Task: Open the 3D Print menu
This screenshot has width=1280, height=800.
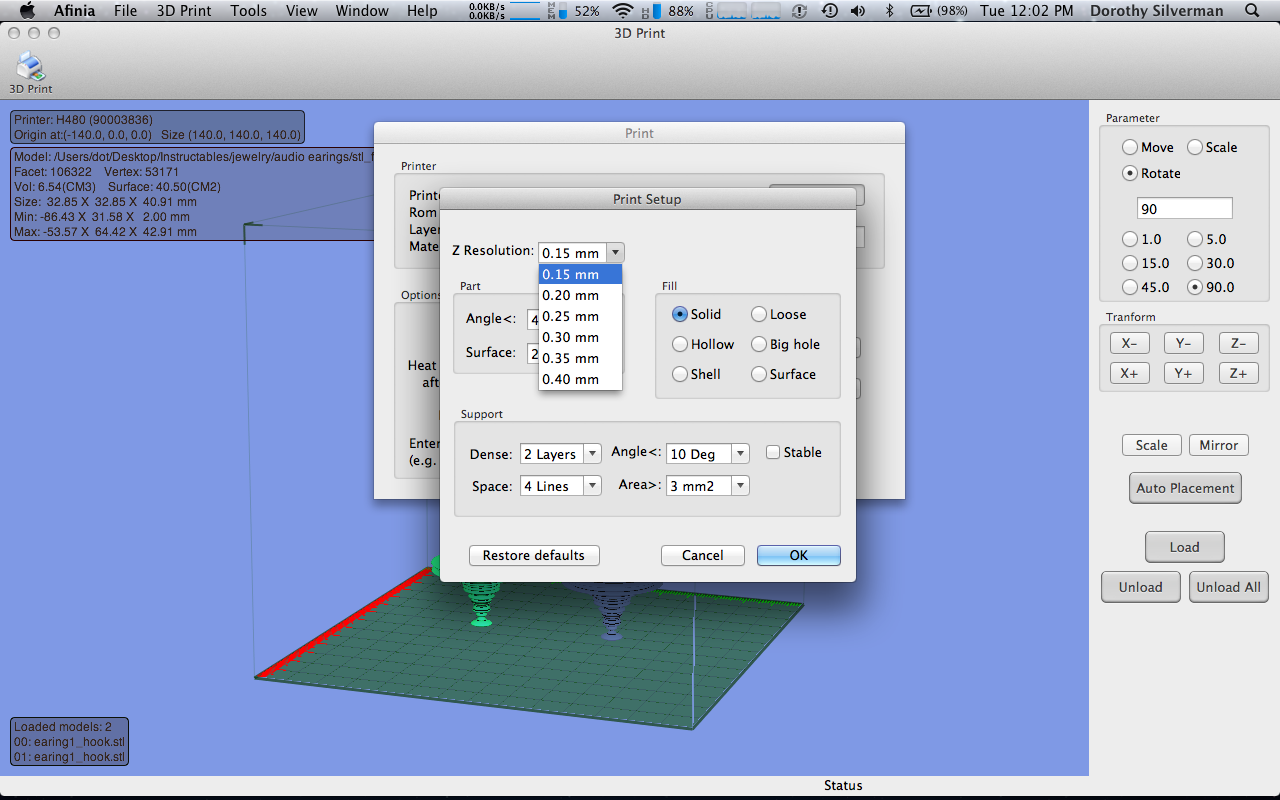Action: 184,11
